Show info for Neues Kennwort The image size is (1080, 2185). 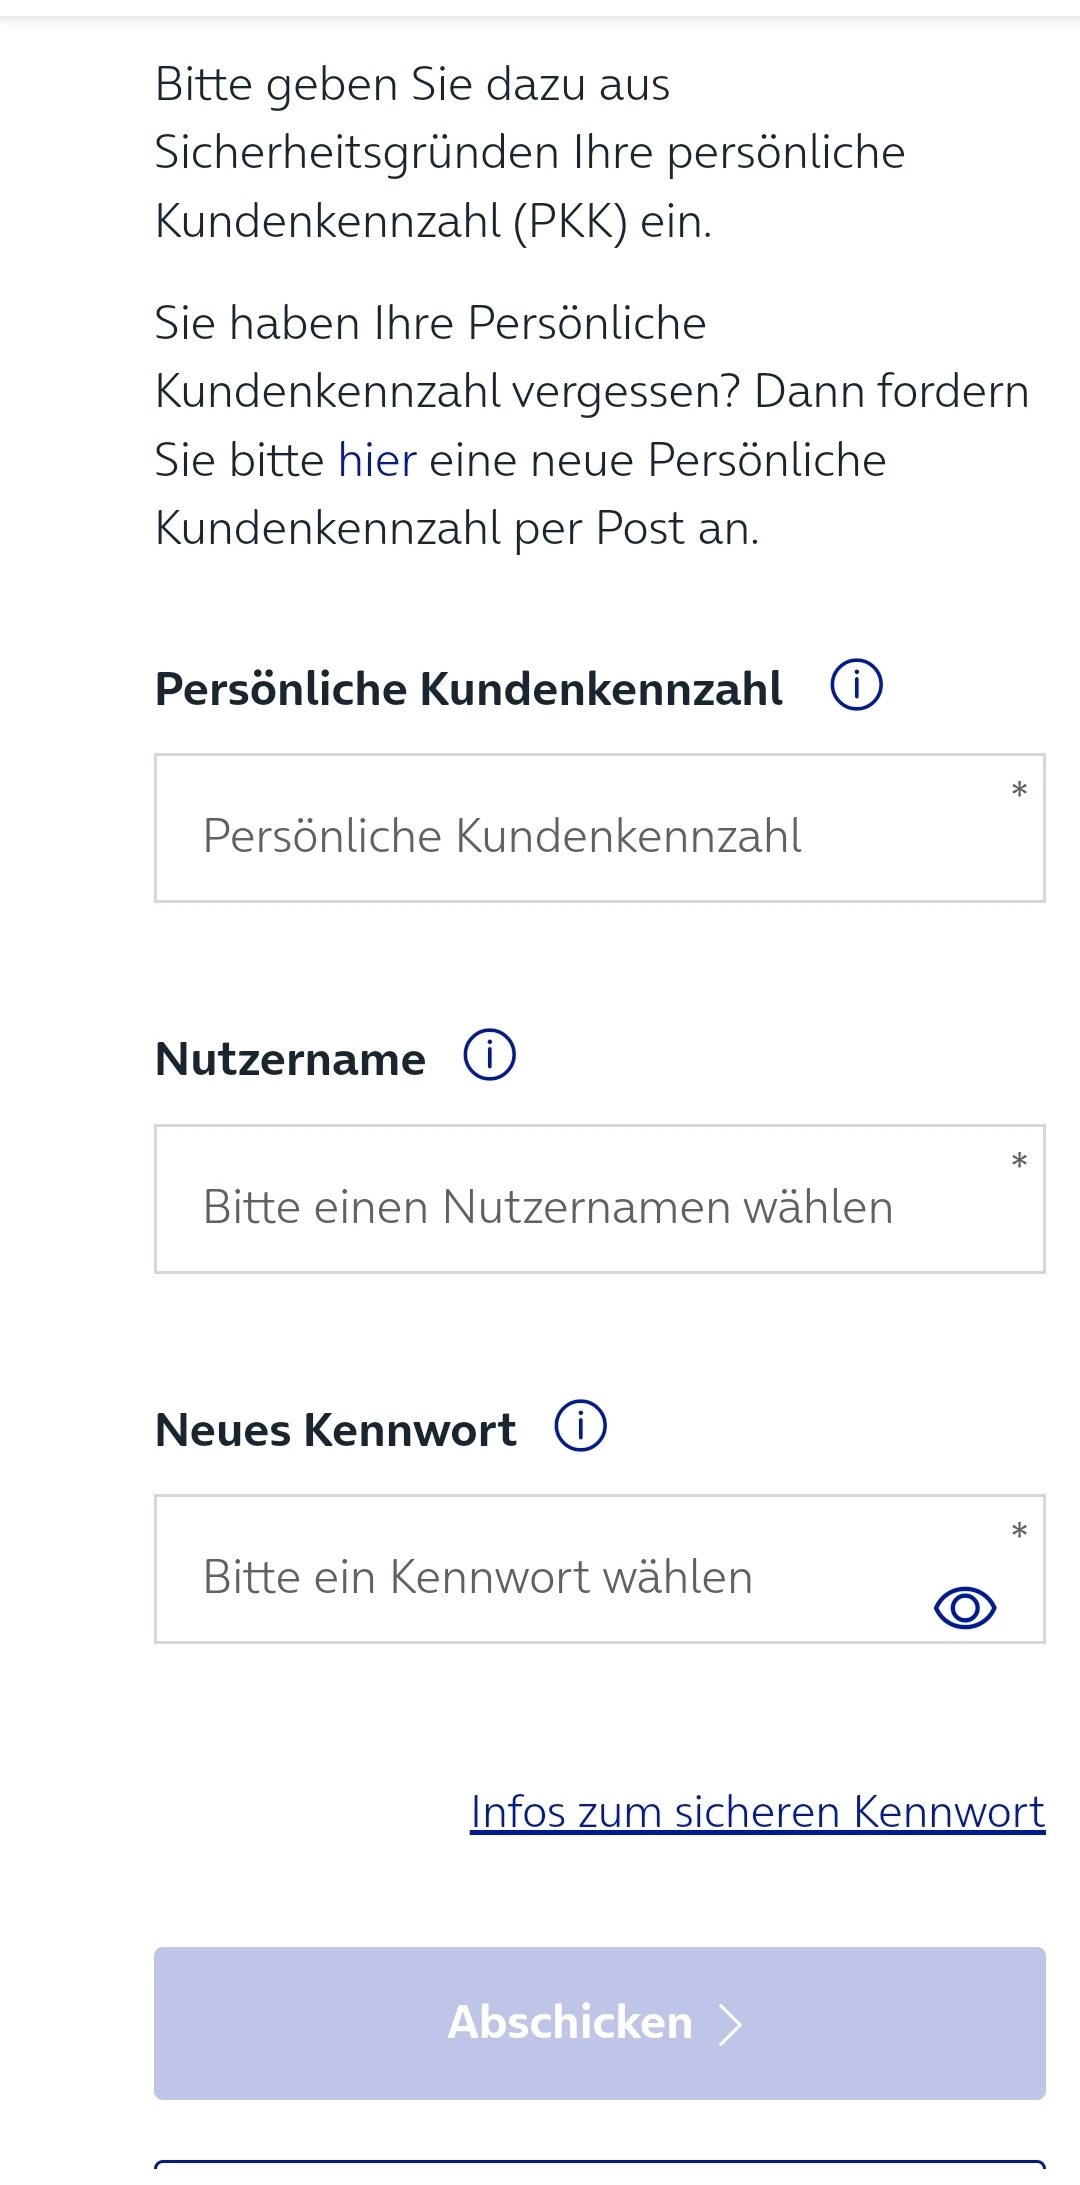(581, 1426)
